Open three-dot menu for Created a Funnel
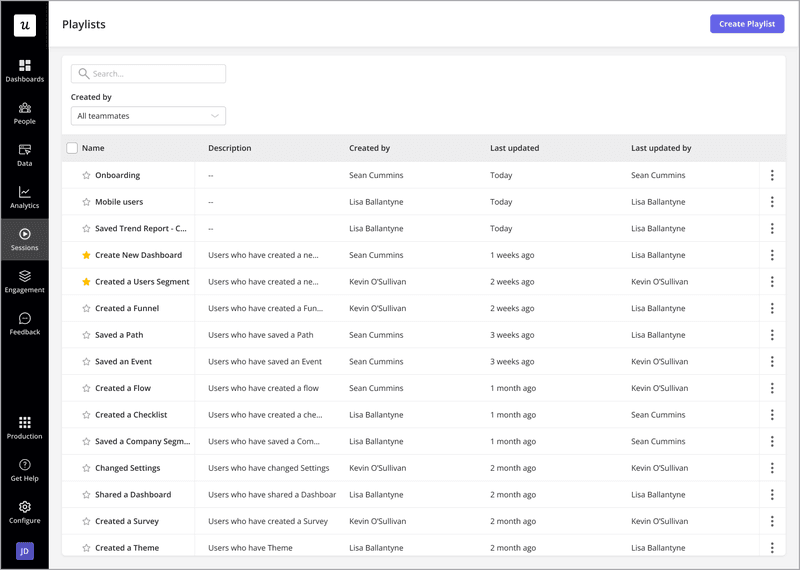Image resolution: width=800 pixels, height=570 pixels. tap(772, 308)
